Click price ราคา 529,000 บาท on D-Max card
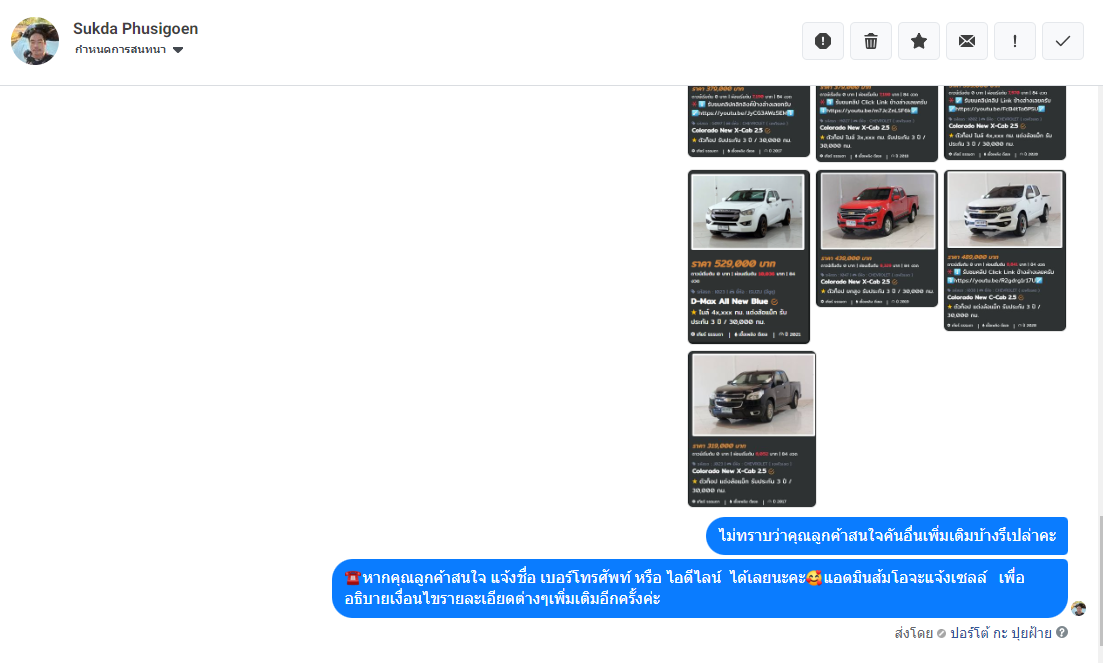Screen dimensions: 1103x665 (733, 264)
